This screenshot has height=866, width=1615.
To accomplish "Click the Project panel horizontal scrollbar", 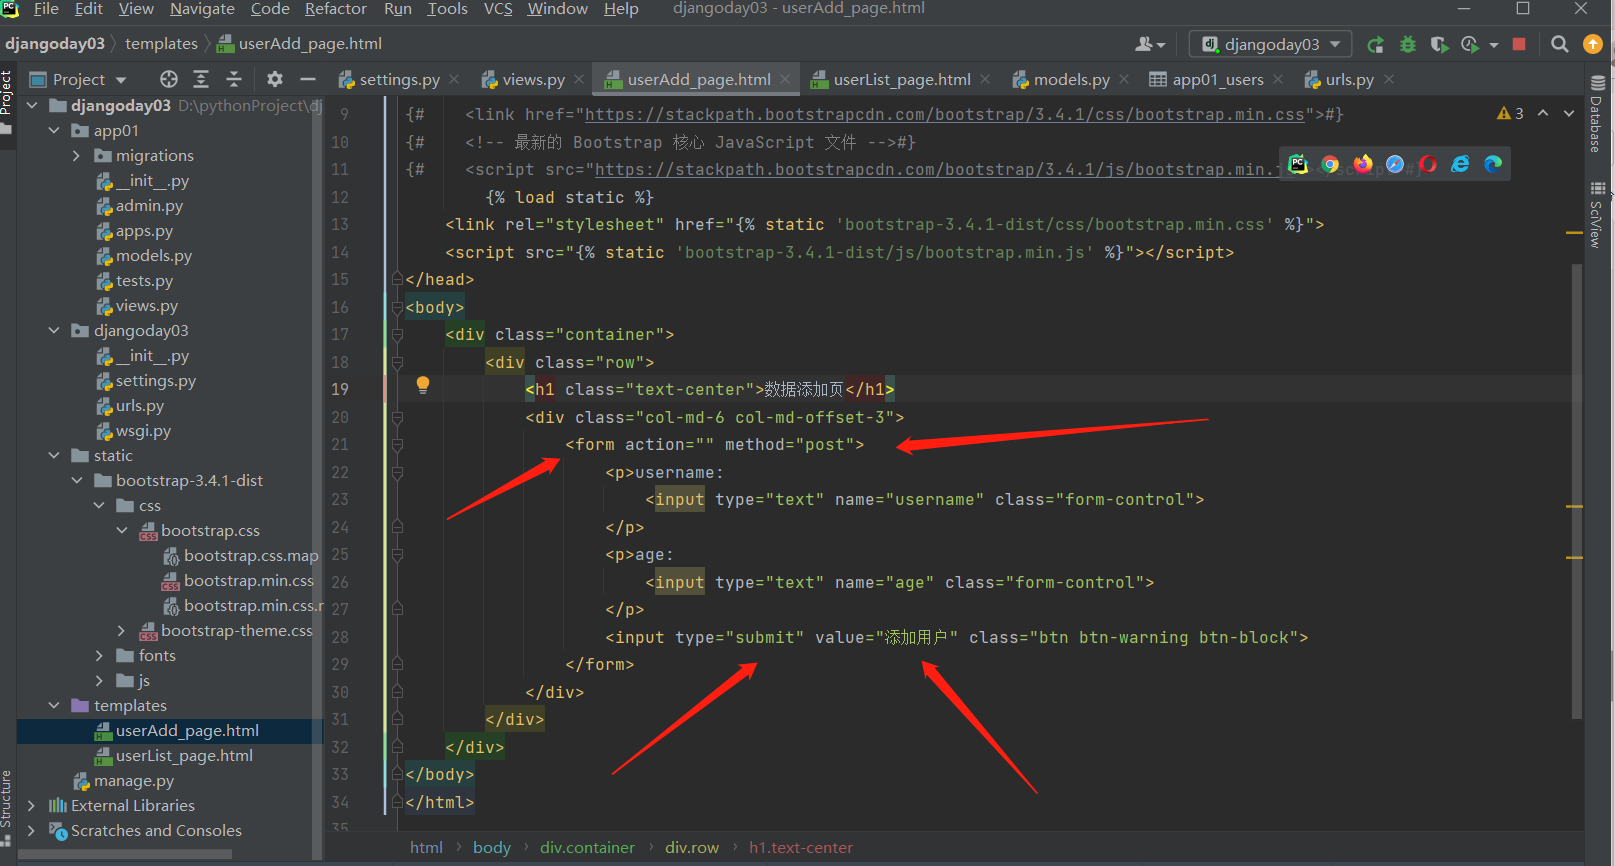I will point(125,855).
